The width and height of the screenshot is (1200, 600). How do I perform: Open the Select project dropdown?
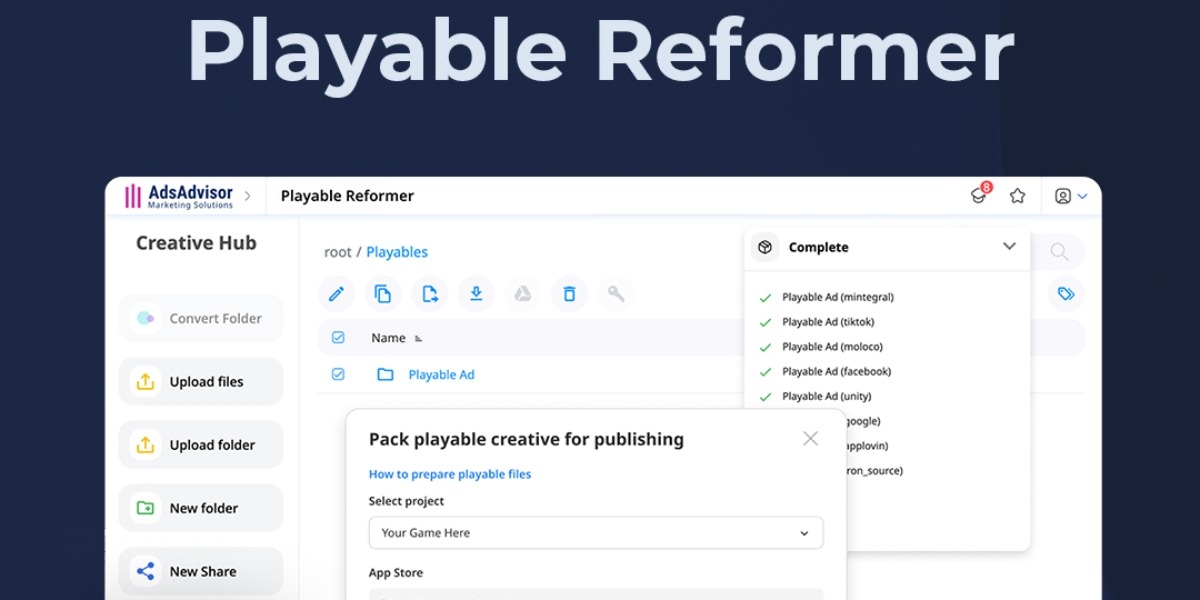[x=596, y=533]
